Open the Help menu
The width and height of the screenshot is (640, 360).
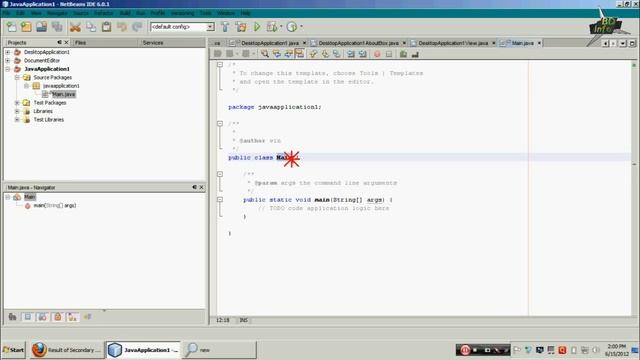tap(245, 13)
